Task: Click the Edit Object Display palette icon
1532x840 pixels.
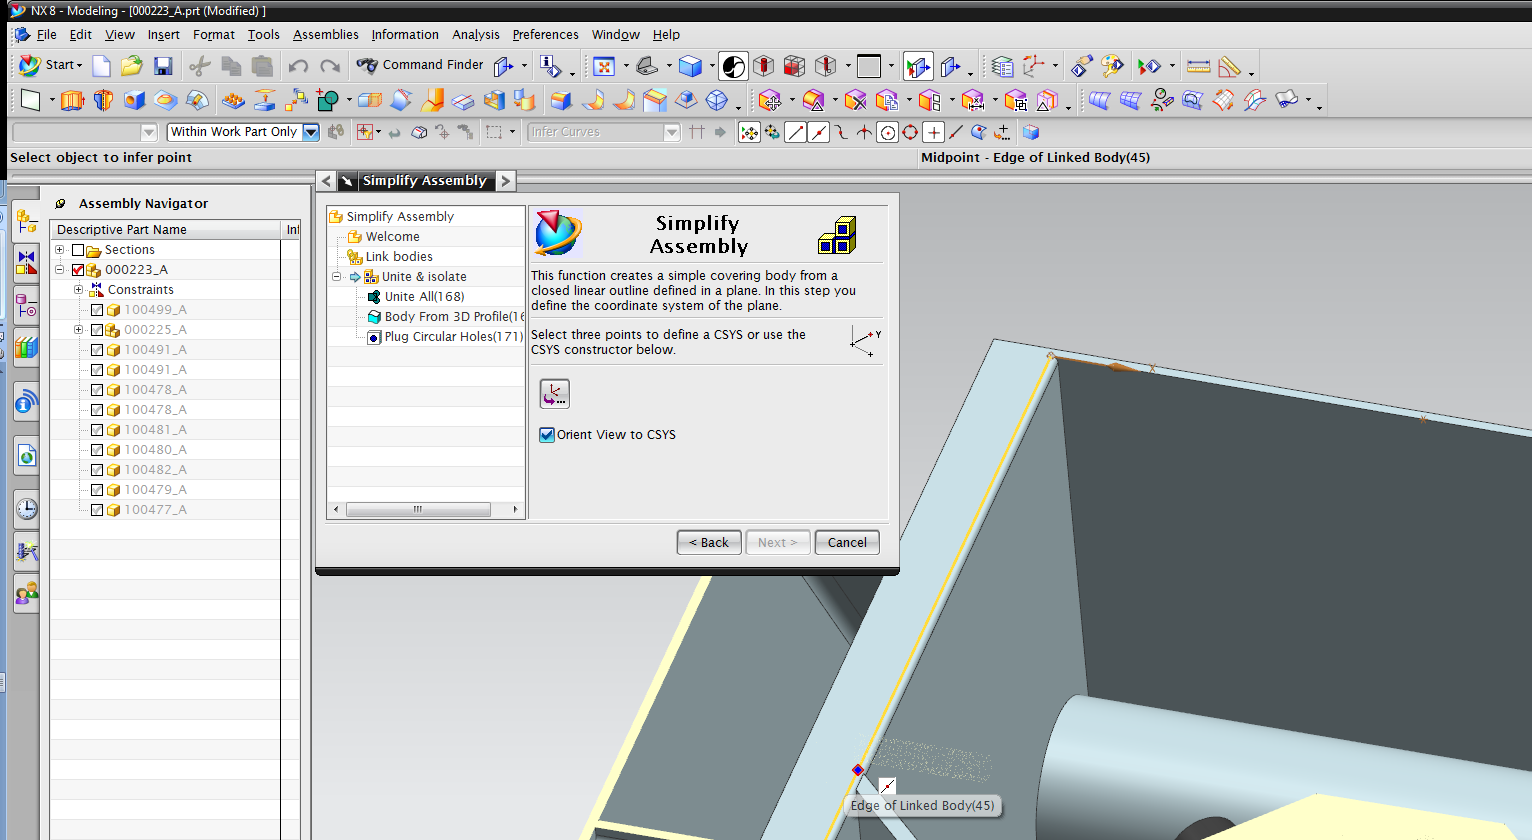Action: point(1112,67)
